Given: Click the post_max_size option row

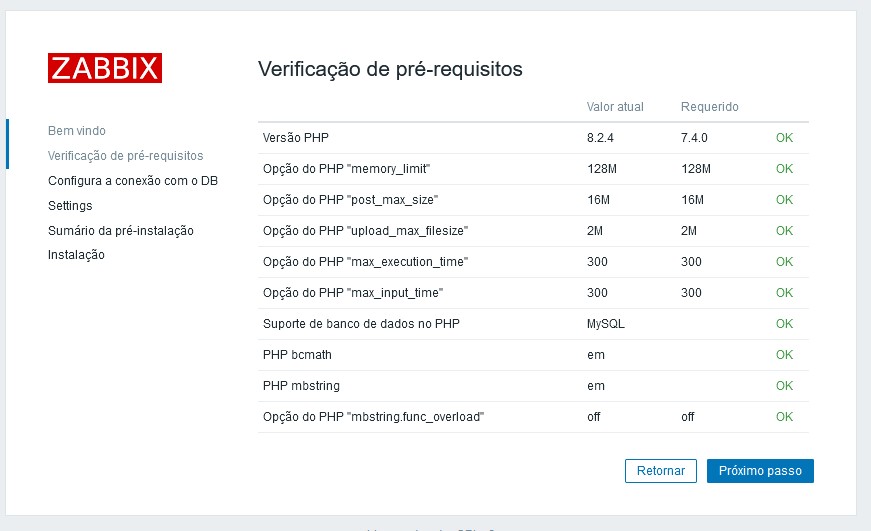Looking at the screenshot, I should pos(533,200).
